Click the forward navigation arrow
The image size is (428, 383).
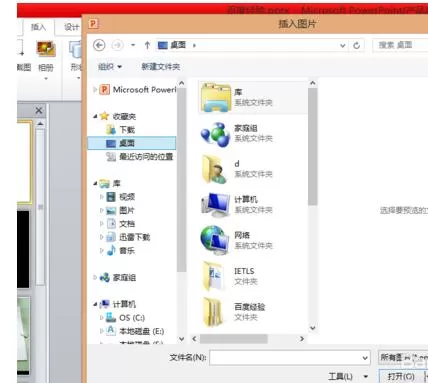coord(117,45)
